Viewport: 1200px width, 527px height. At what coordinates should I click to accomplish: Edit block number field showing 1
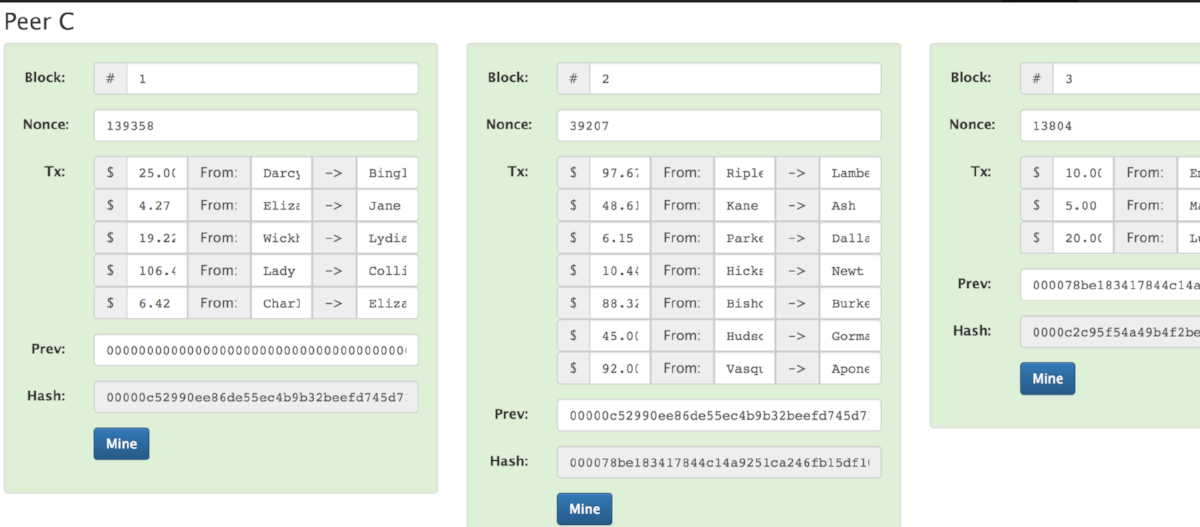[x=272, y=79]
